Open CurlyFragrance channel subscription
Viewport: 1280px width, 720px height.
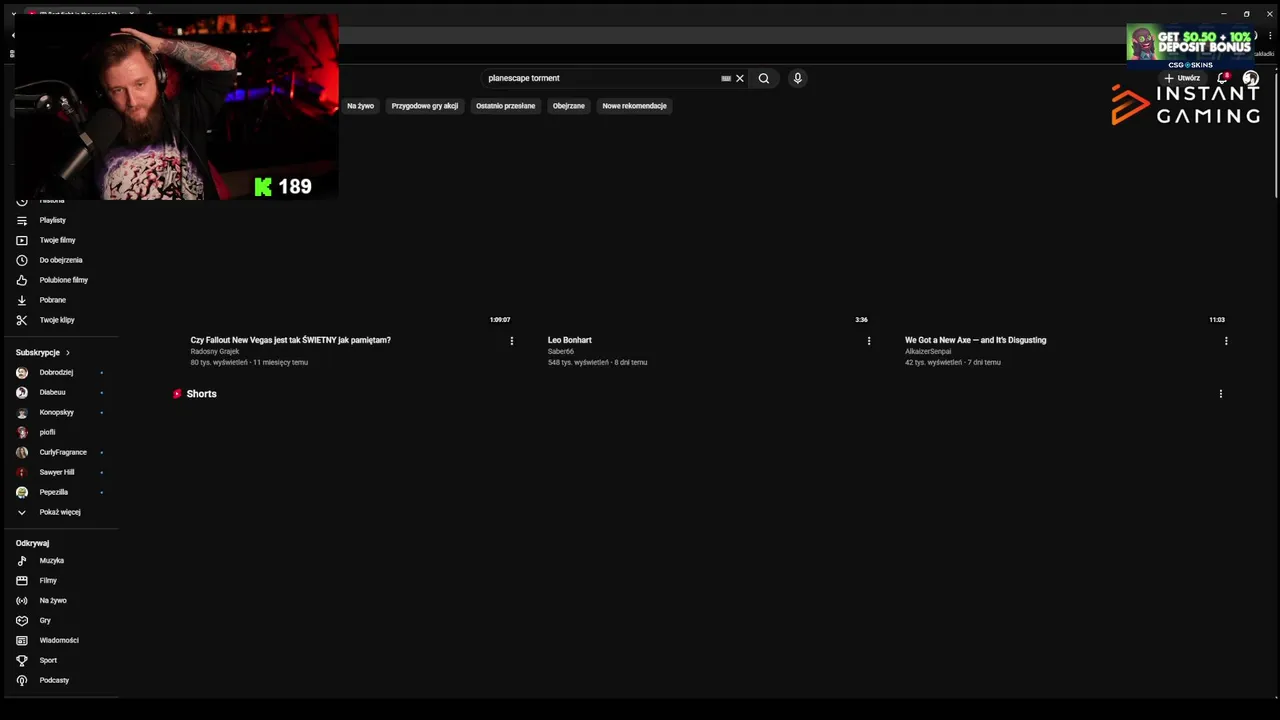60,452
